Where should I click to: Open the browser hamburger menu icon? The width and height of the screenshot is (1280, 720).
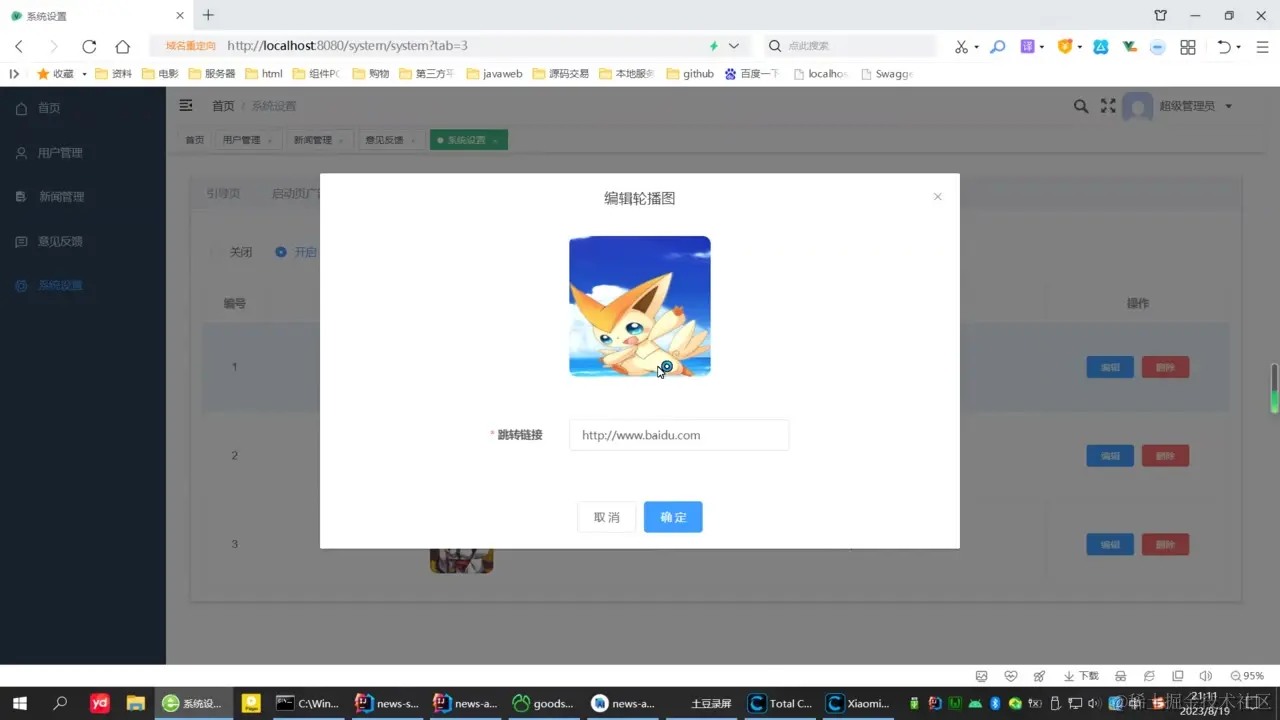tap(1262, 46)
